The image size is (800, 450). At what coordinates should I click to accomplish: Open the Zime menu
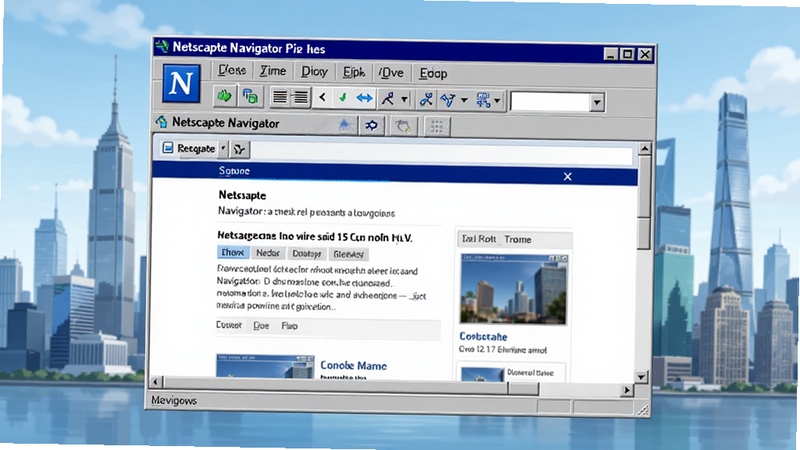(273, 71)
